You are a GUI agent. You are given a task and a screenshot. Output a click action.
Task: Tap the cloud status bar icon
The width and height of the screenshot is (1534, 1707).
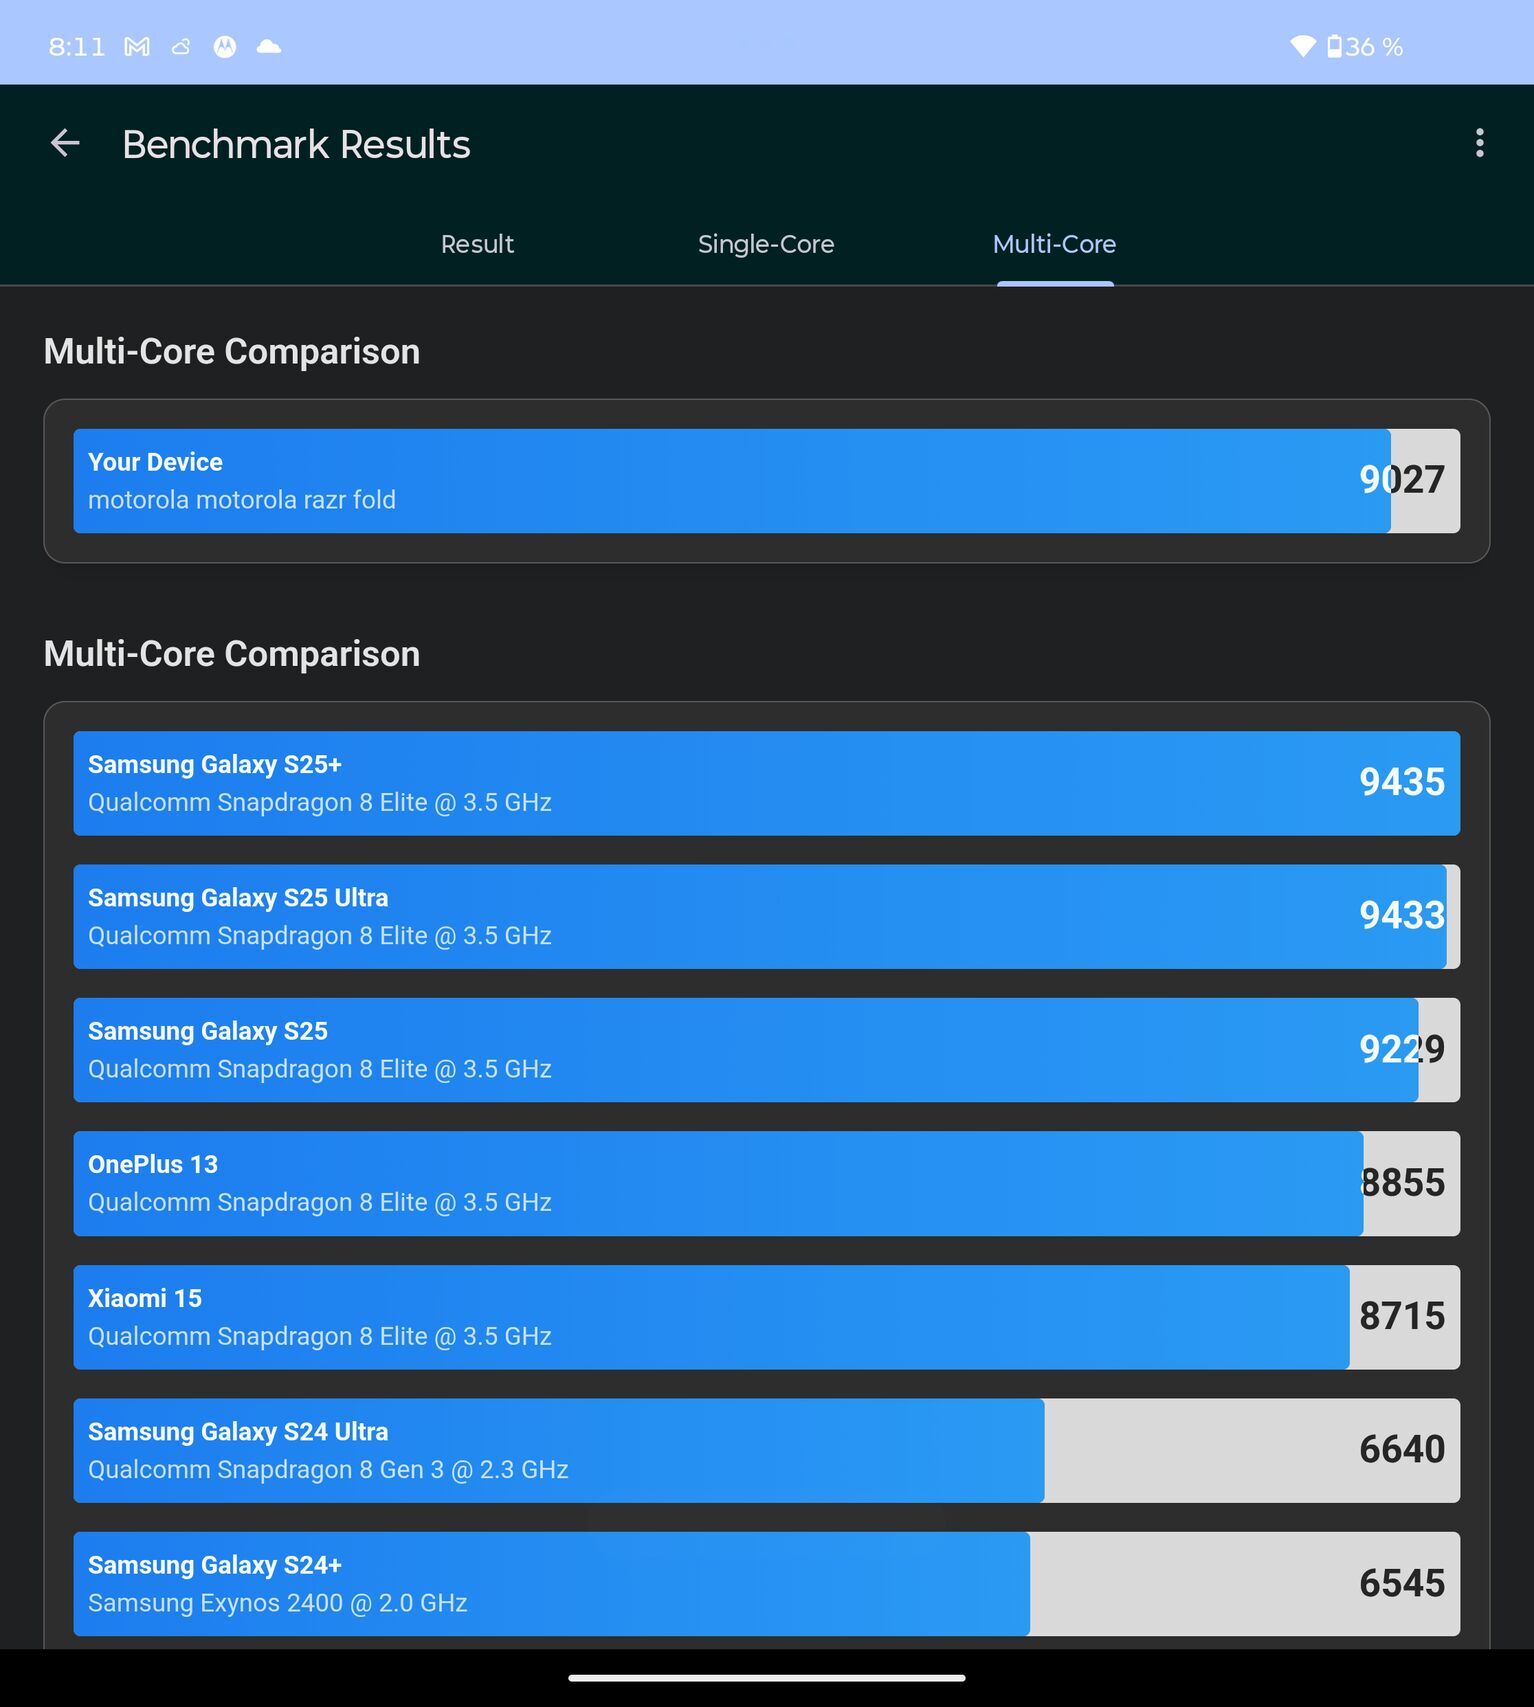click(269, 47)
